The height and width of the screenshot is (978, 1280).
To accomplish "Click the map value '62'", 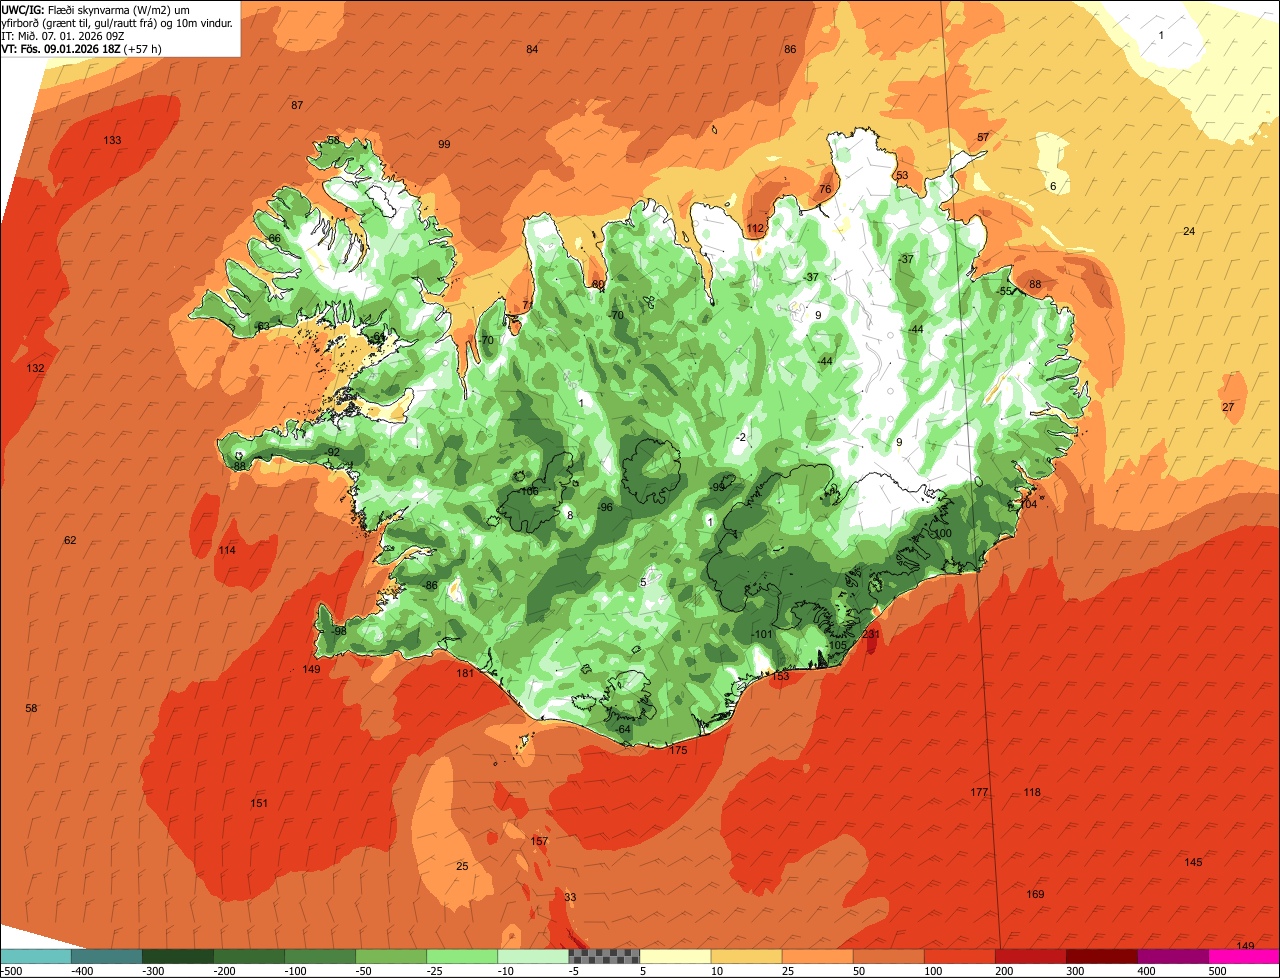I will tap(70, 541).
